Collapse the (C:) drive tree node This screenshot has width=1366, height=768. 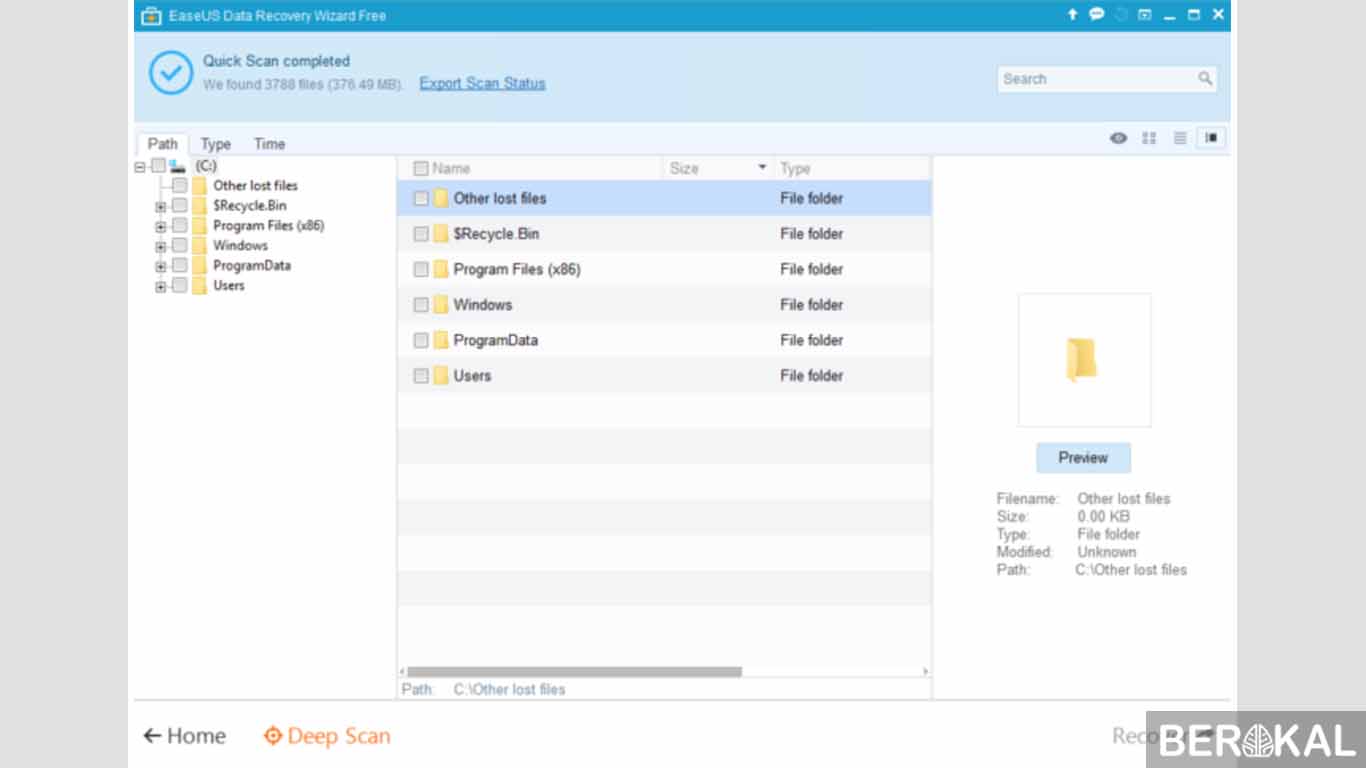pyautogui.click(x=139, y=167)
